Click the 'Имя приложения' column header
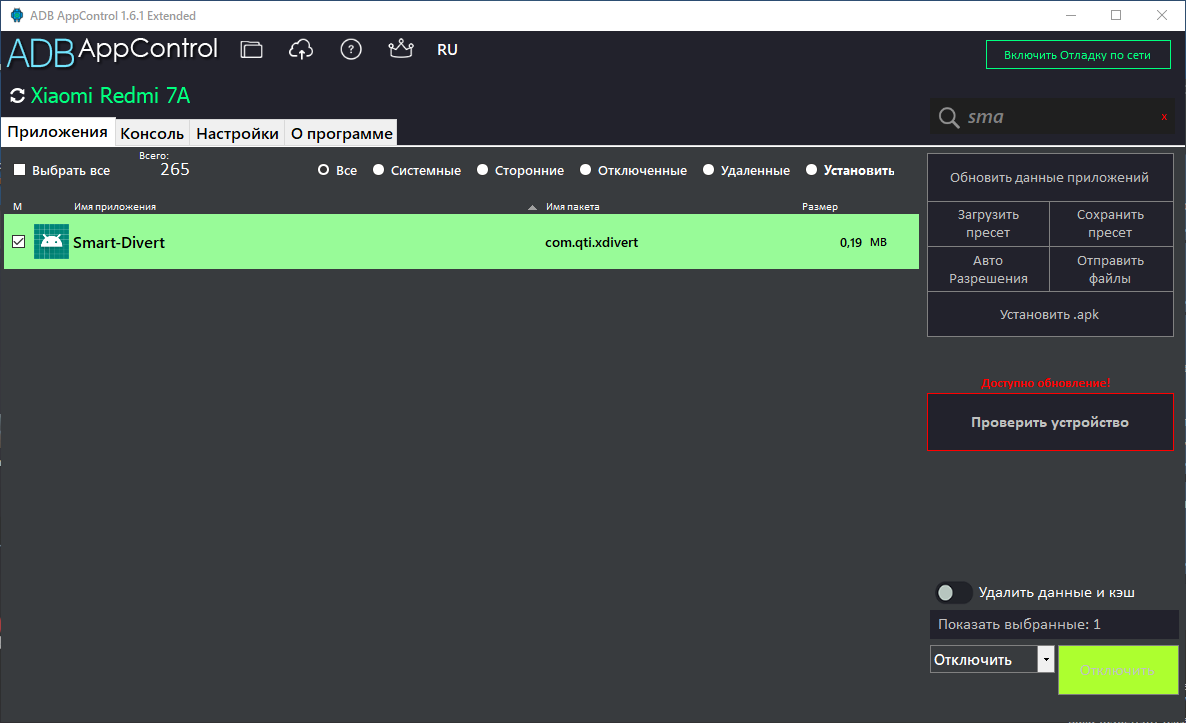The image size is (1186, 723). (115, 206)
